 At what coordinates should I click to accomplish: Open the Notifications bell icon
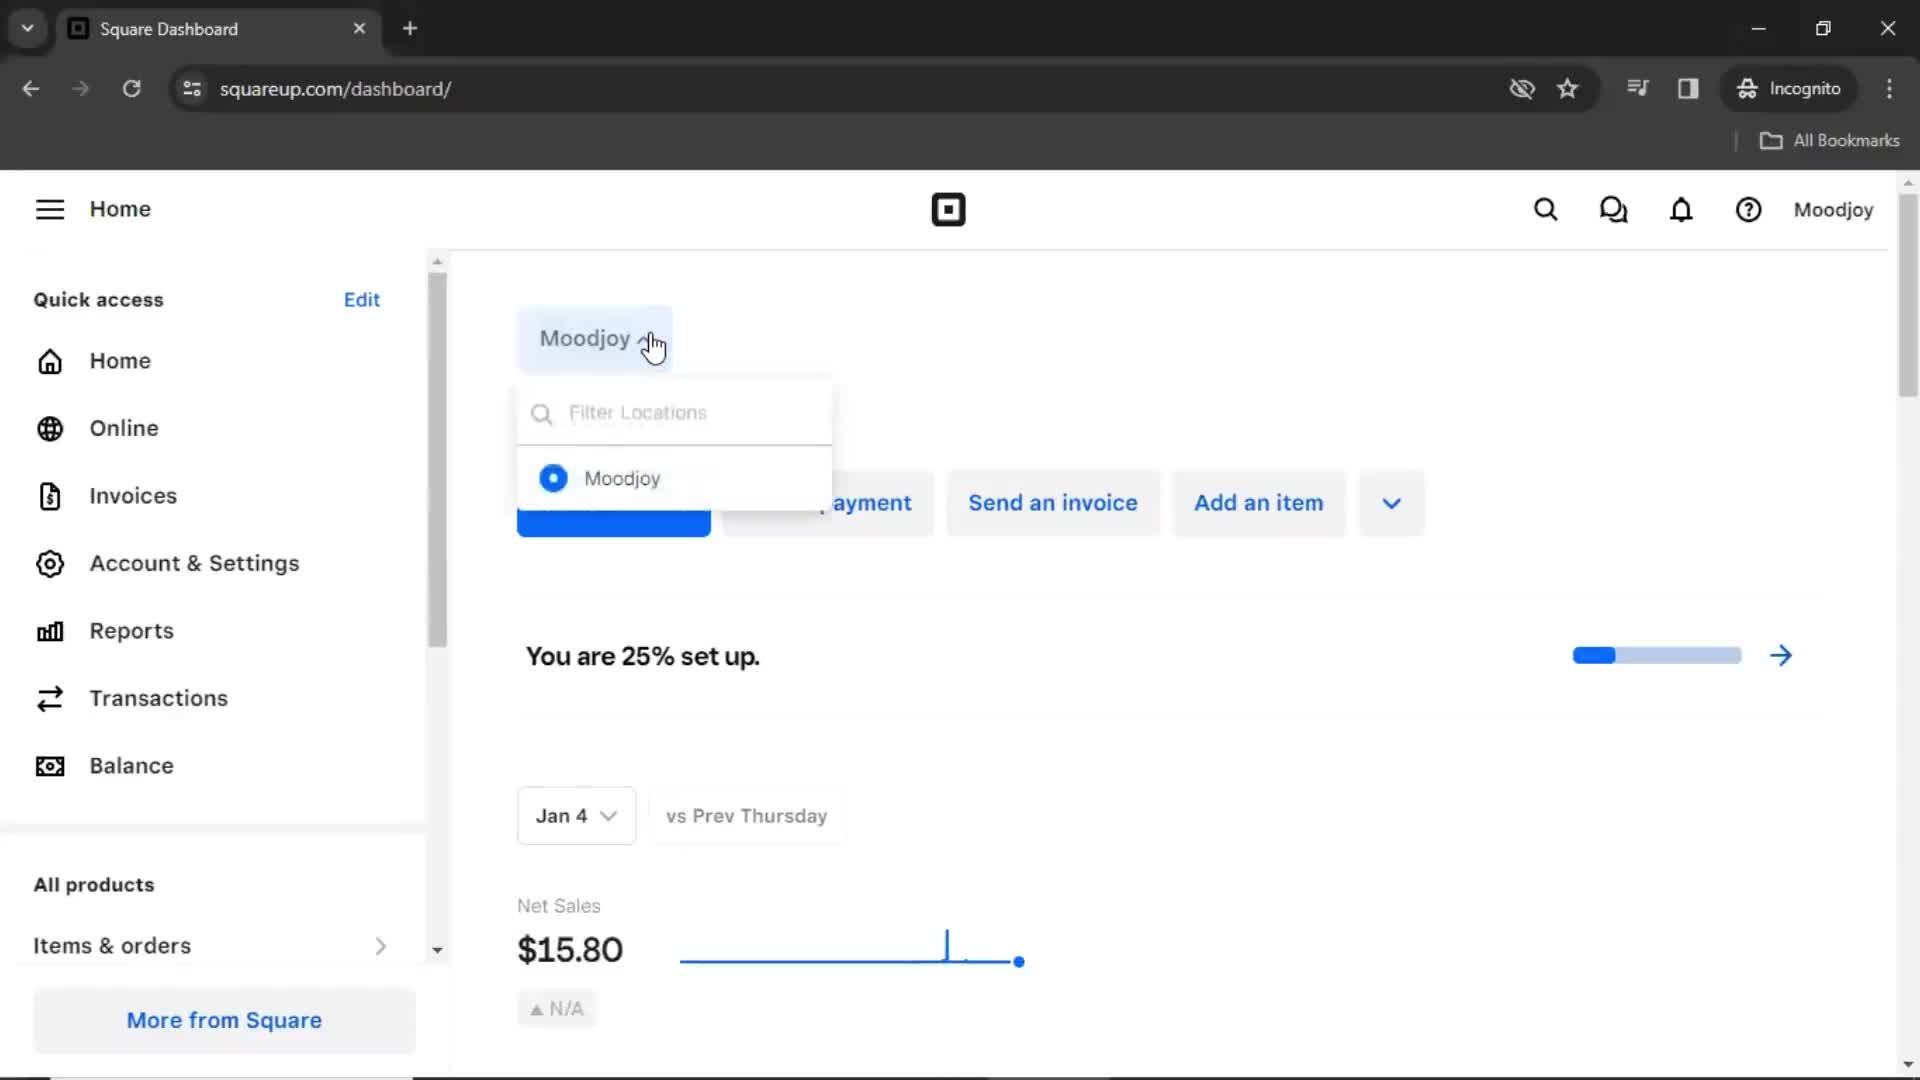click(x=1681, y=208)
